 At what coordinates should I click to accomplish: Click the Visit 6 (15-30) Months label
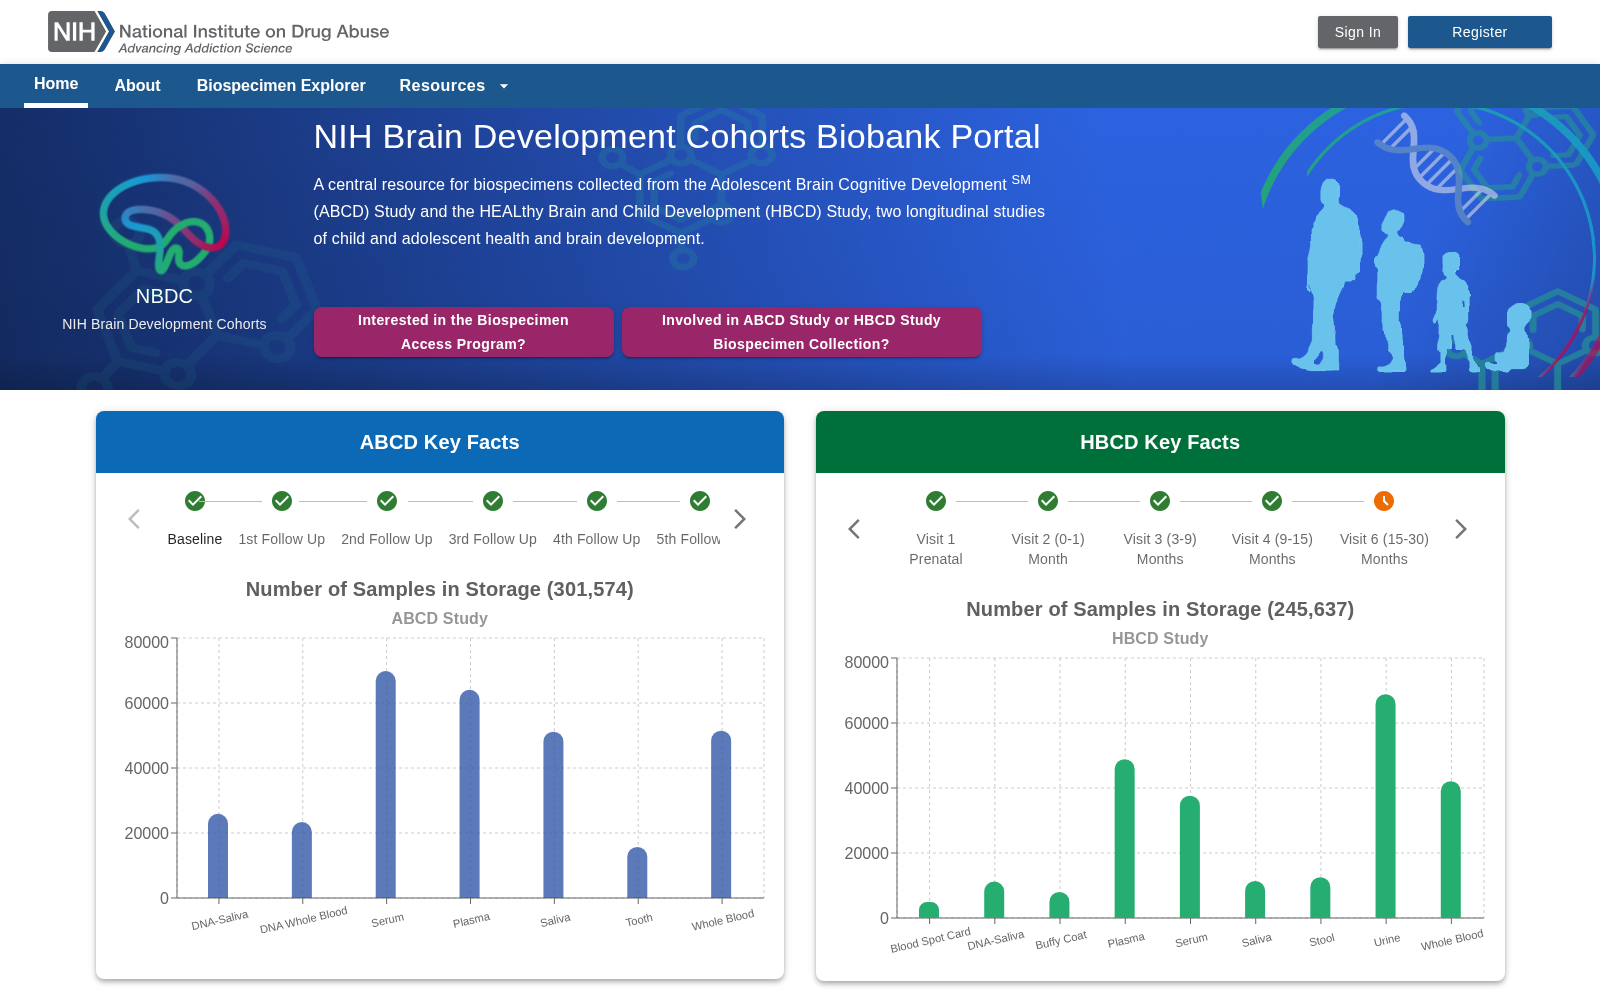(x=1384, y=549)
